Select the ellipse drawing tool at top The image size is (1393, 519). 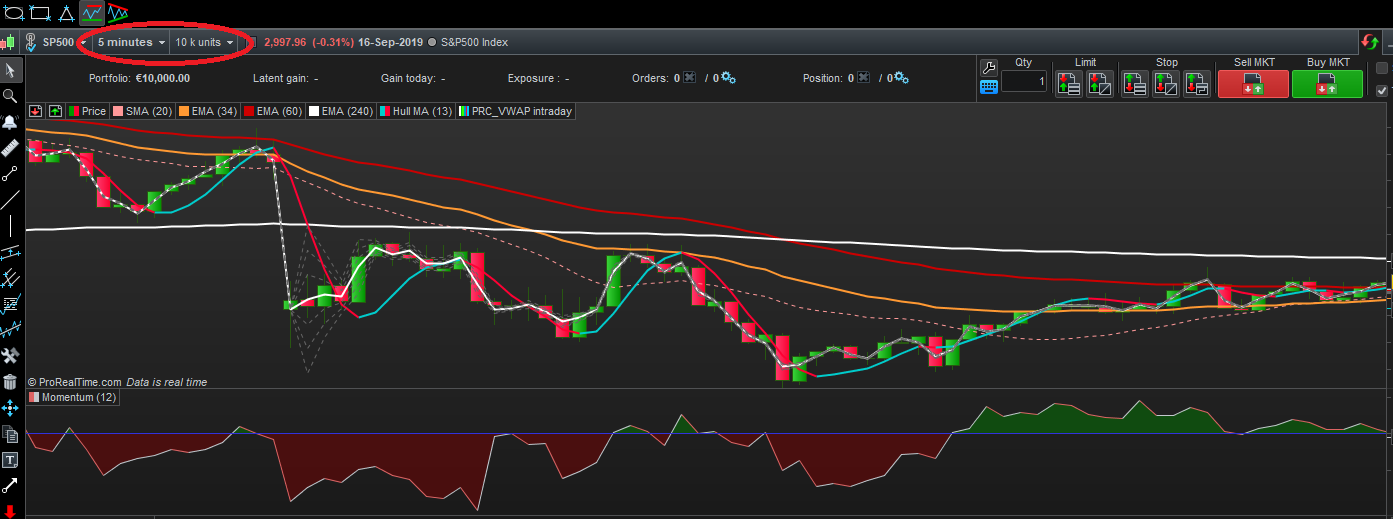pos(14,13)
